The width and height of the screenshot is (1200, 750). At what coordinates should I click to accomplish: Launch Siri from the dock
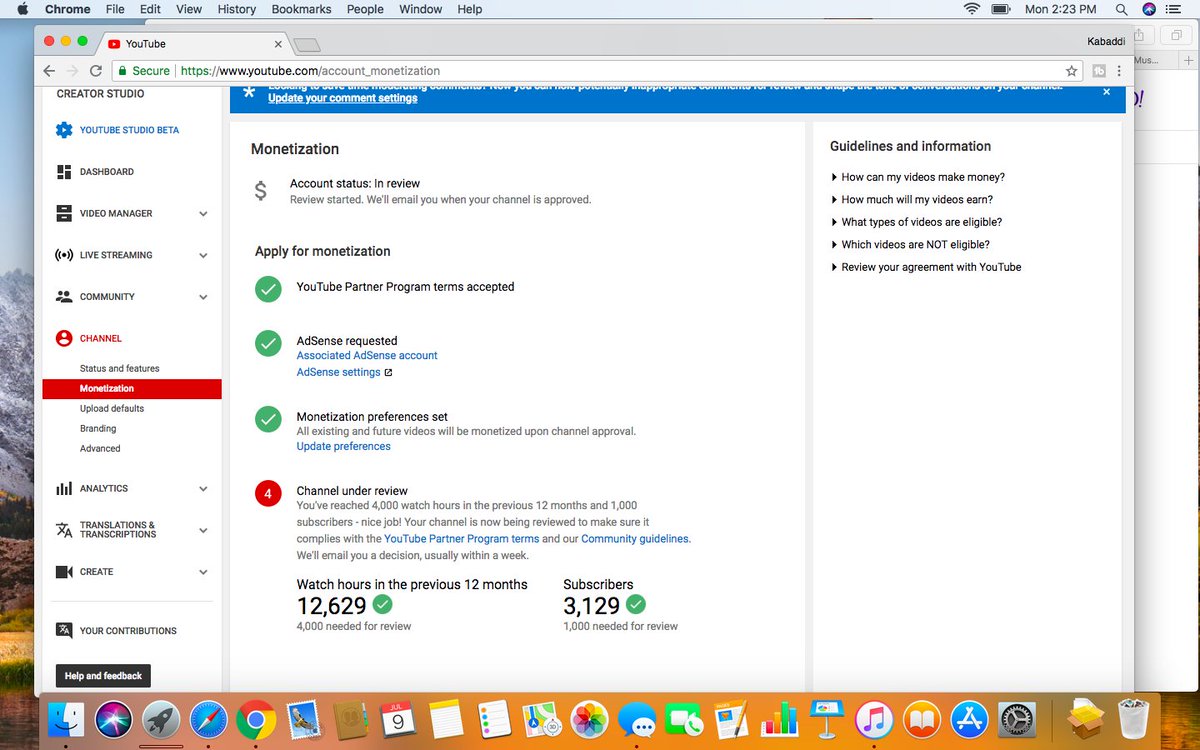pyautogui.click(x=114, y=720)
